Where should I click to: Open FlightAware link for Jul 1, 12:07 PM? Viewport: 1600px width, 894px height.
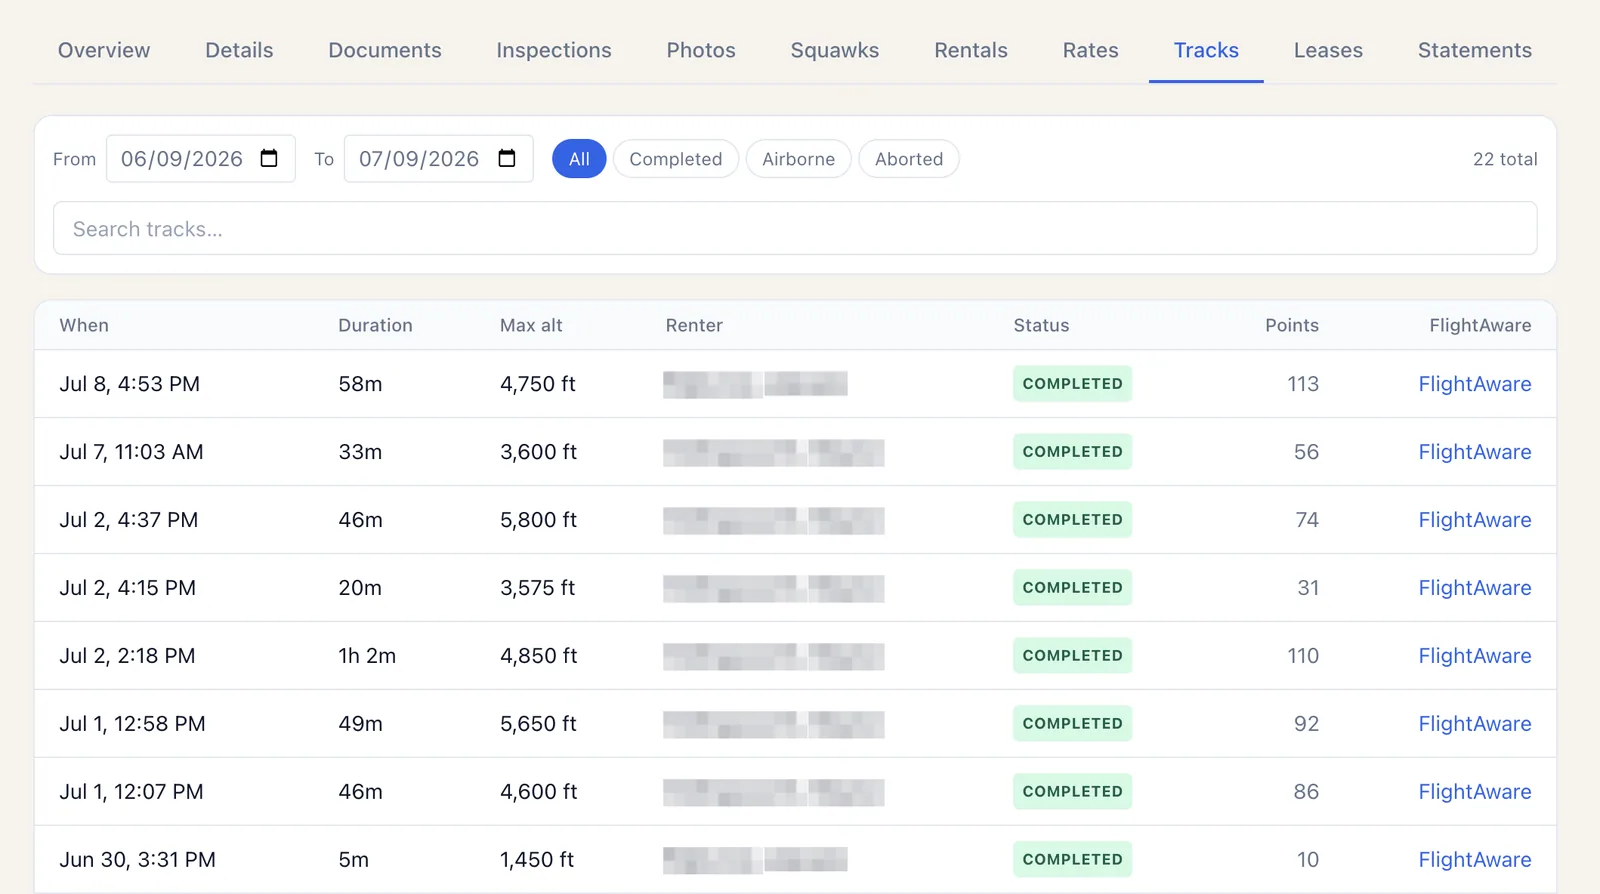point(1475,792)
